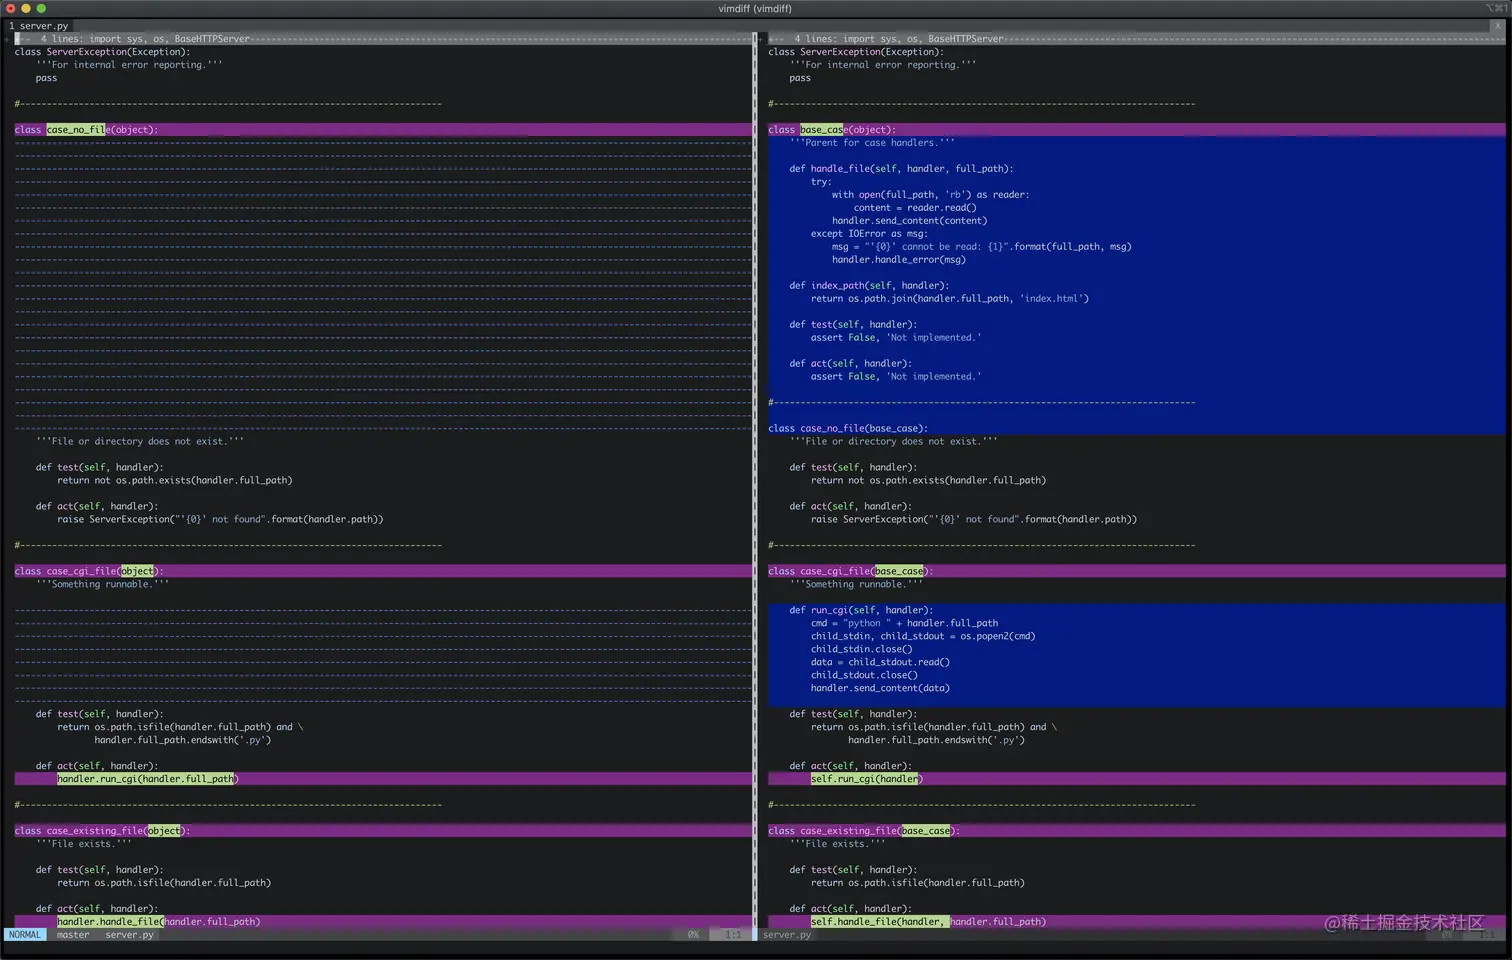This screenshot has width=1512, height=960.
Task: Click the os.path.join 'index.html' return line
Action: pos(950,299)
